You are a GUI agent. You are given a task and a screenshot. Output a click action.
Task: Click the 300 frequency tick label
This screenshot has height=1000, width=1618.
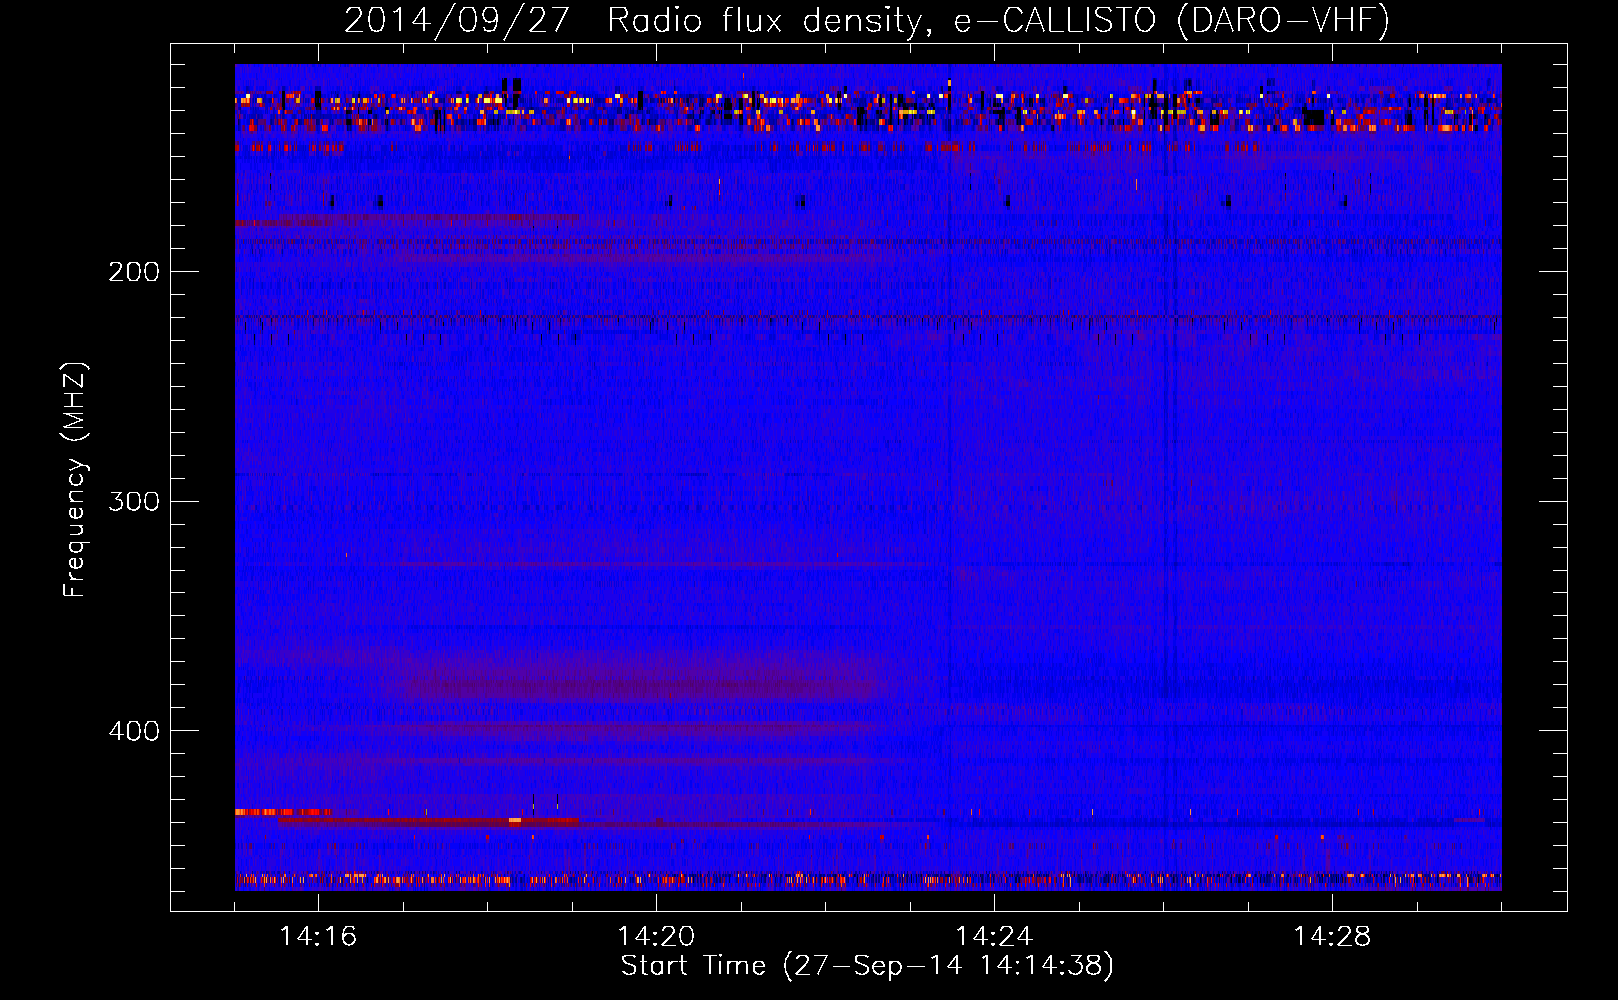click(134, 501)
